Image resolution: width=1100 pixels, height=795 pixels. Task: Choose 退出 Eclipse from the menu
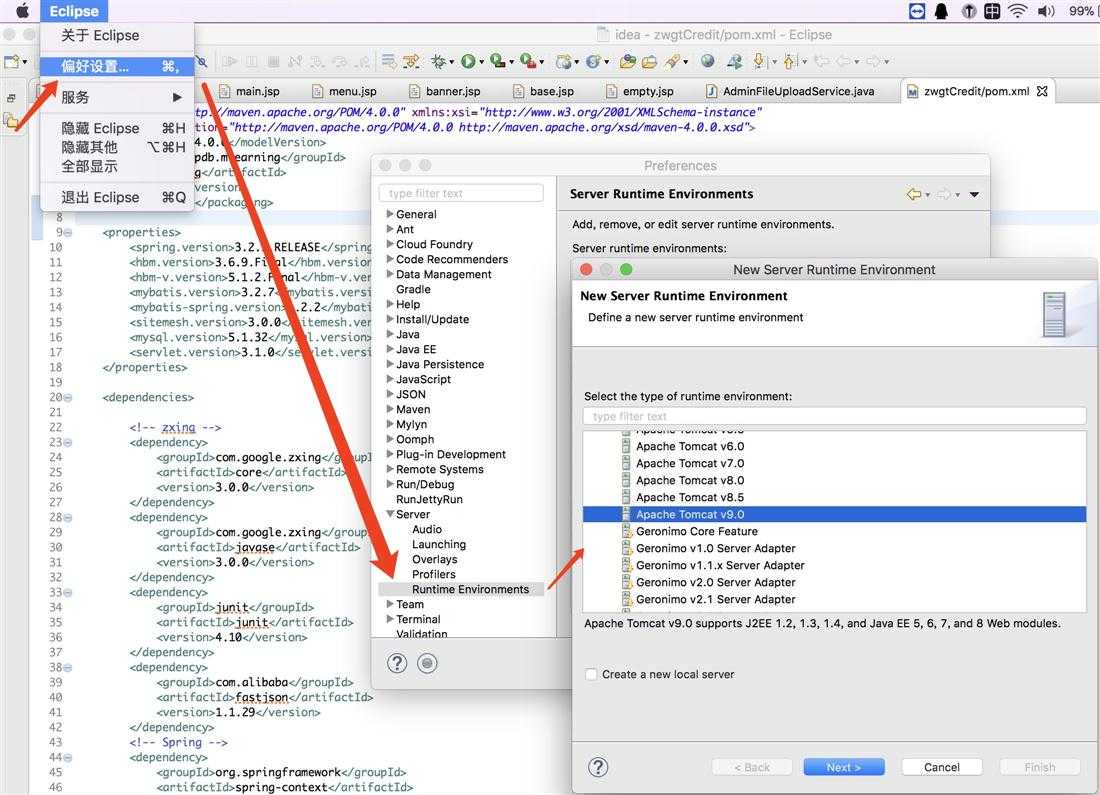(116, 197)
